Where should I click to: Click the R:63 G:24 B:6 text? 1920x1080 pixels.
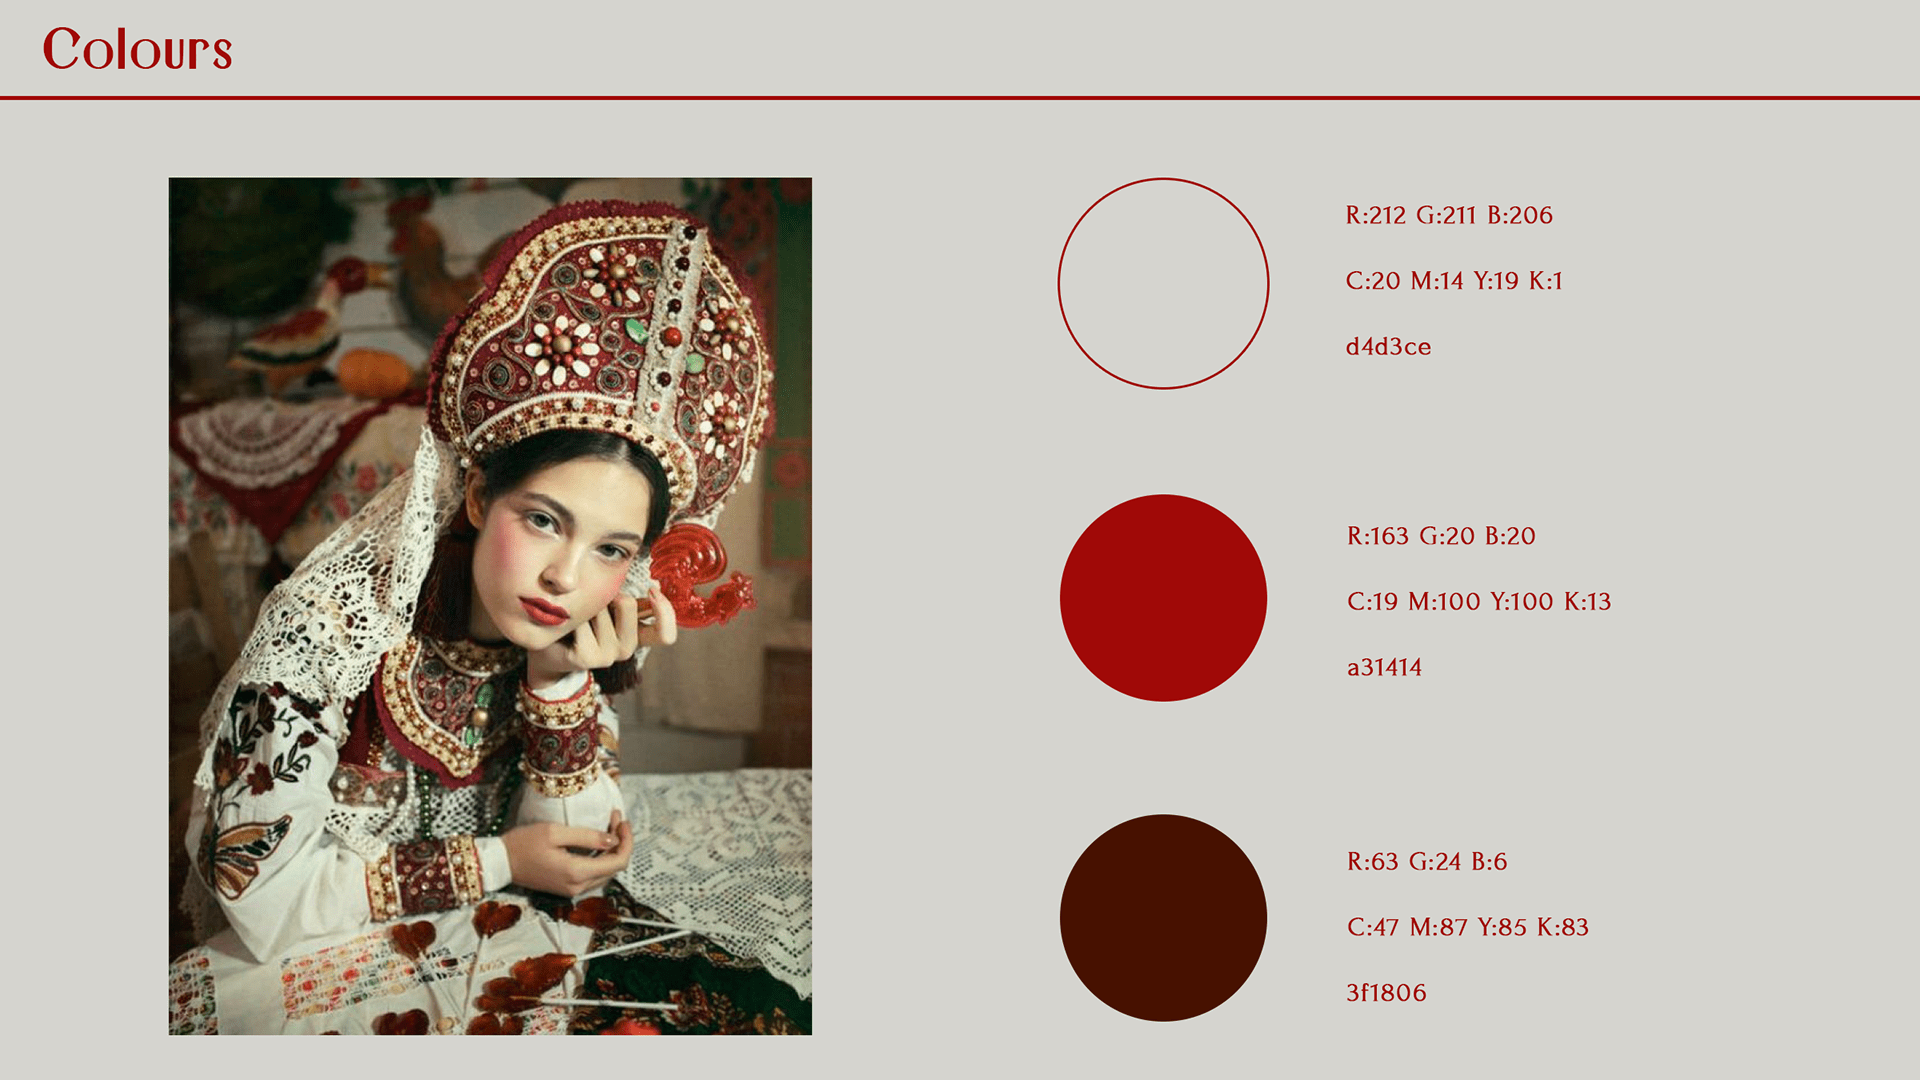[x=1427, y=862]
